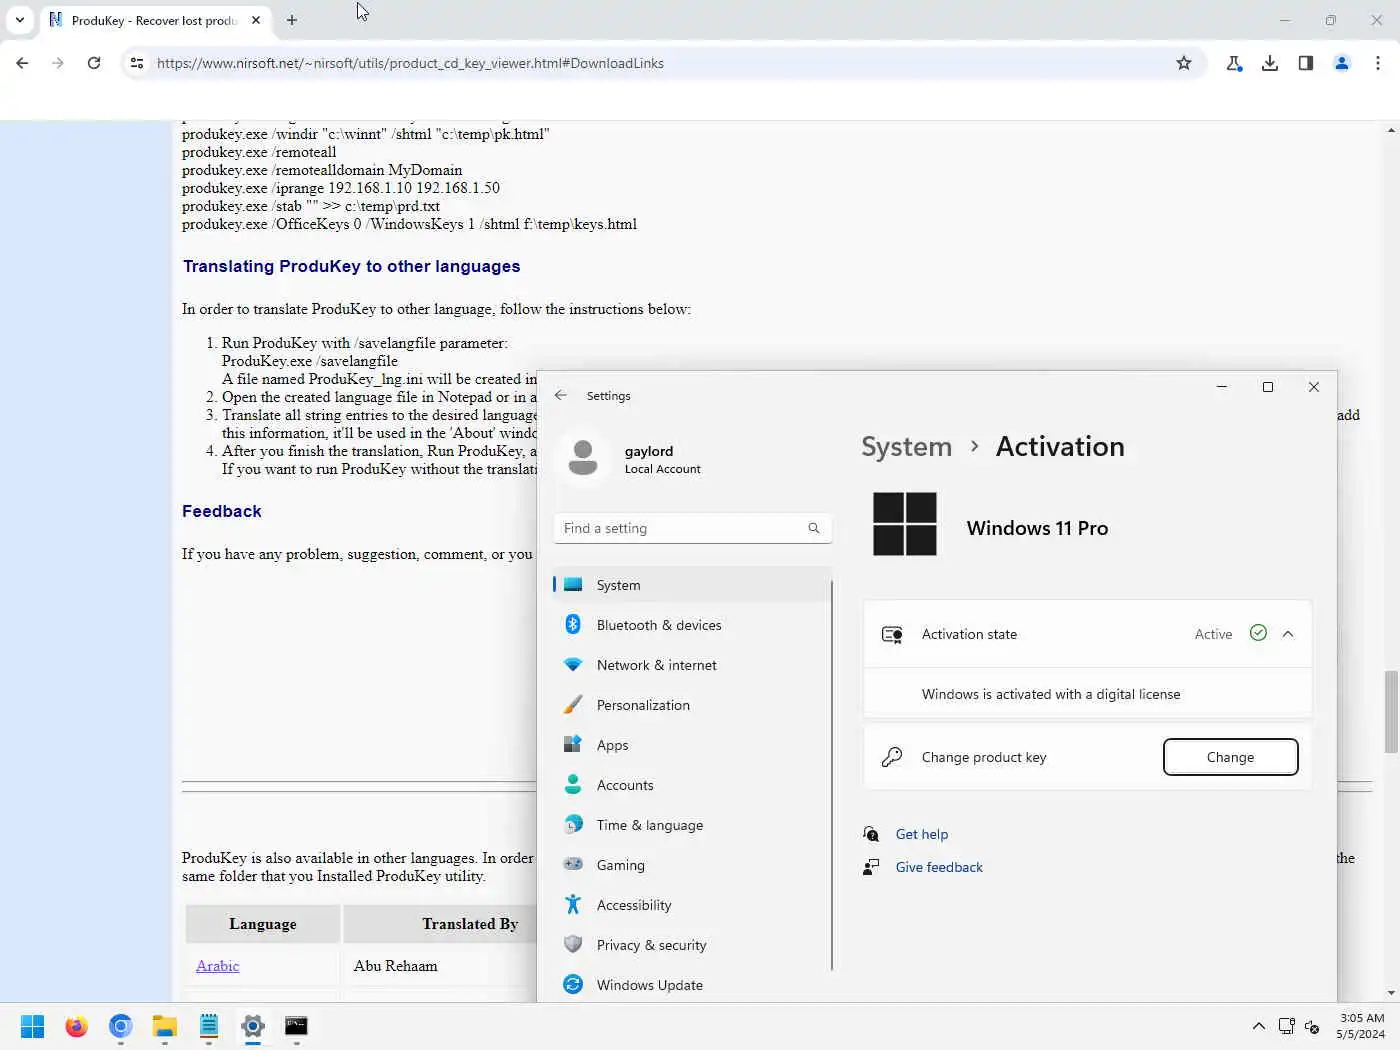Image resolution: width=1400 pixels, height=1050 pixels.
Task: Close the ProduKey tab
Action: coord(256,20)
